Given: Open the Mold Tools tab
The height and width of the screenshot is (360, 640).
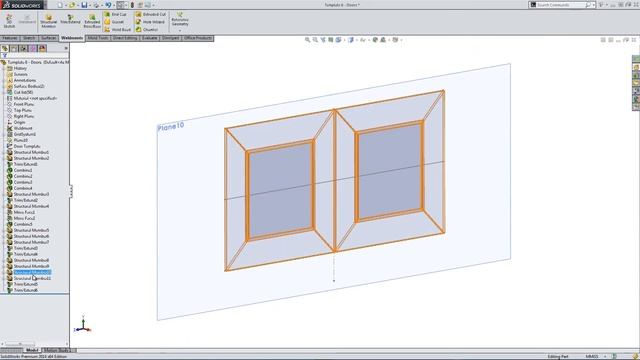Looking at the screenshot, I should pyautogui.click(x=98, y=38).
